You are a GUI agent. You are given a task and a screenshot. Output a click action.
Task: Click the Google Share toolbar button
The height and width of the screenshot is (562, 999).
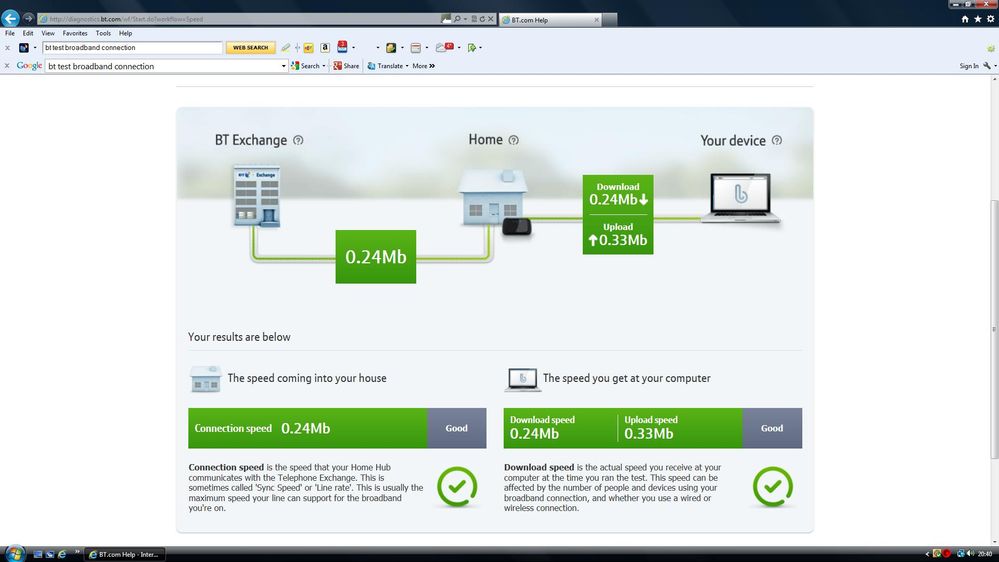click(x=347, y=66)
